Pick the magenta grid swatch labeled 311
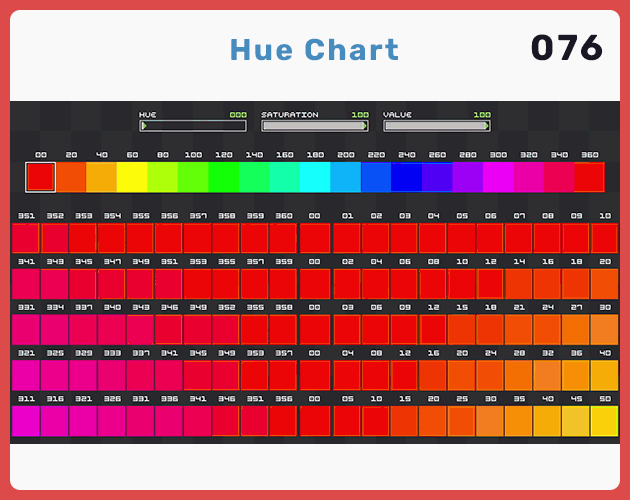This screenshot has height=500, width=630. point(26,421)
